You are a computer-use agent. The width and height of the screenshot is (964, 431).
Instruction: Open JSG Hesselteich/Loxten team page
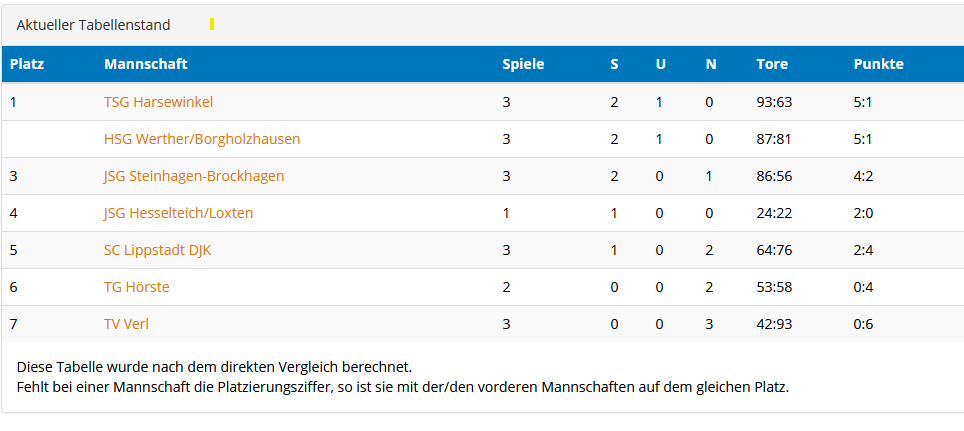(x=178, y=213)
